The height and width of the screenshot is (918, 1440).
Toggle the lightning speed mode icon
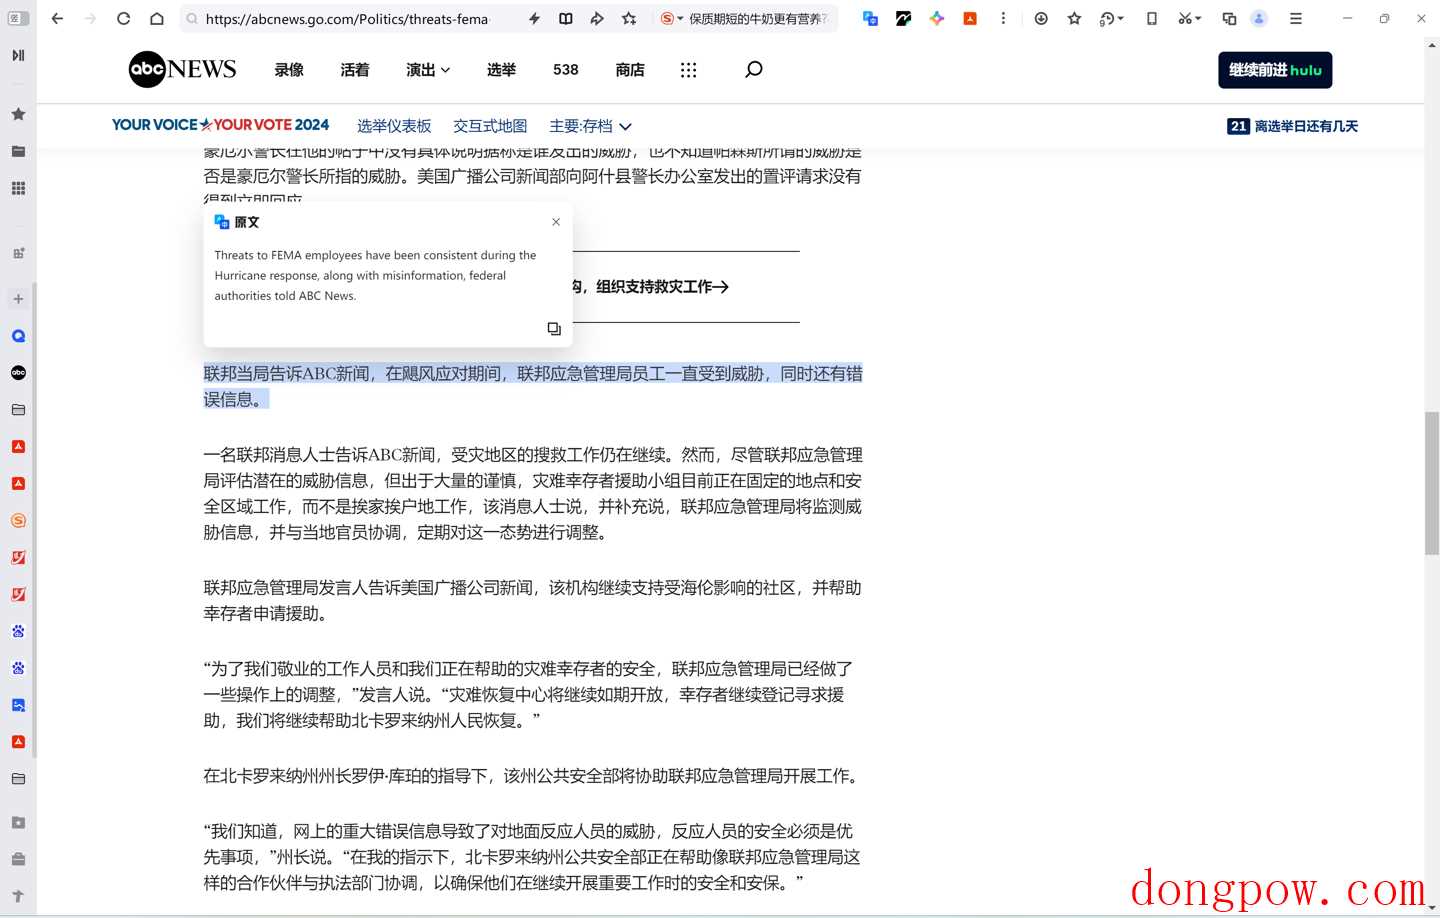535,18
